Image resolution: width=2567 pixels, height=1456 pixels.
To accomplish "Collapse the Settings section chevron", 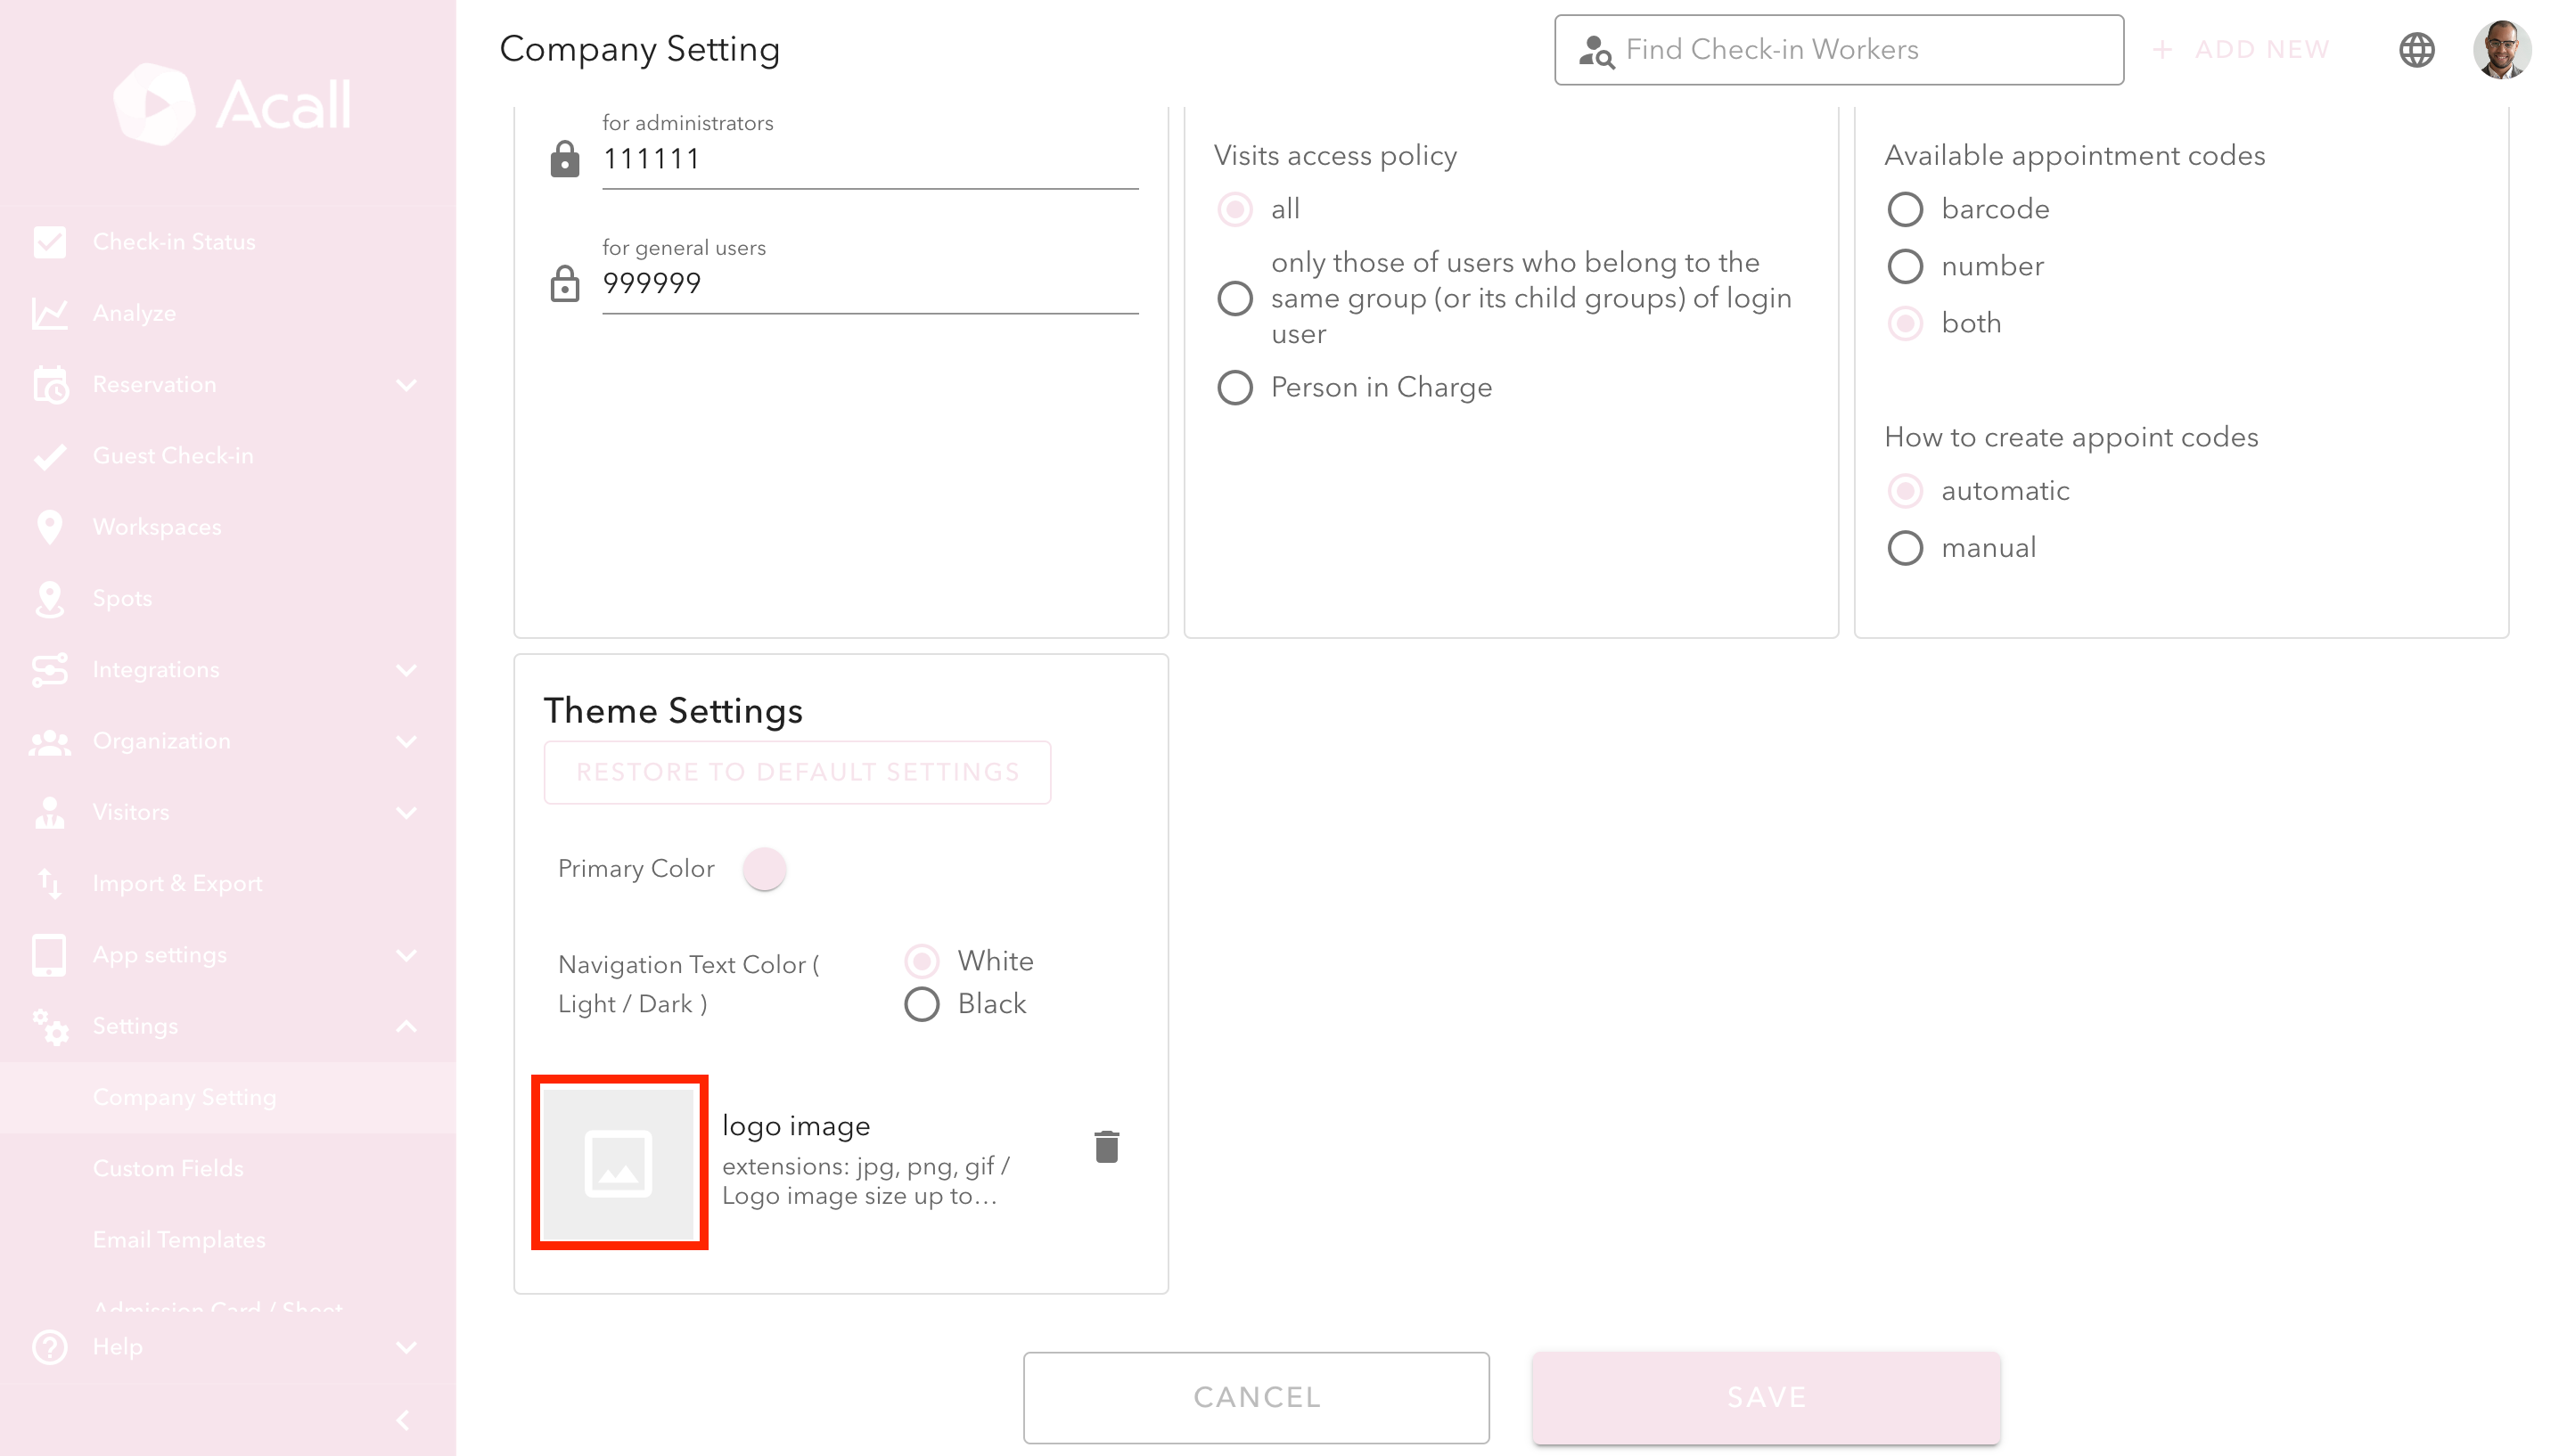I will pos(406,1026).
